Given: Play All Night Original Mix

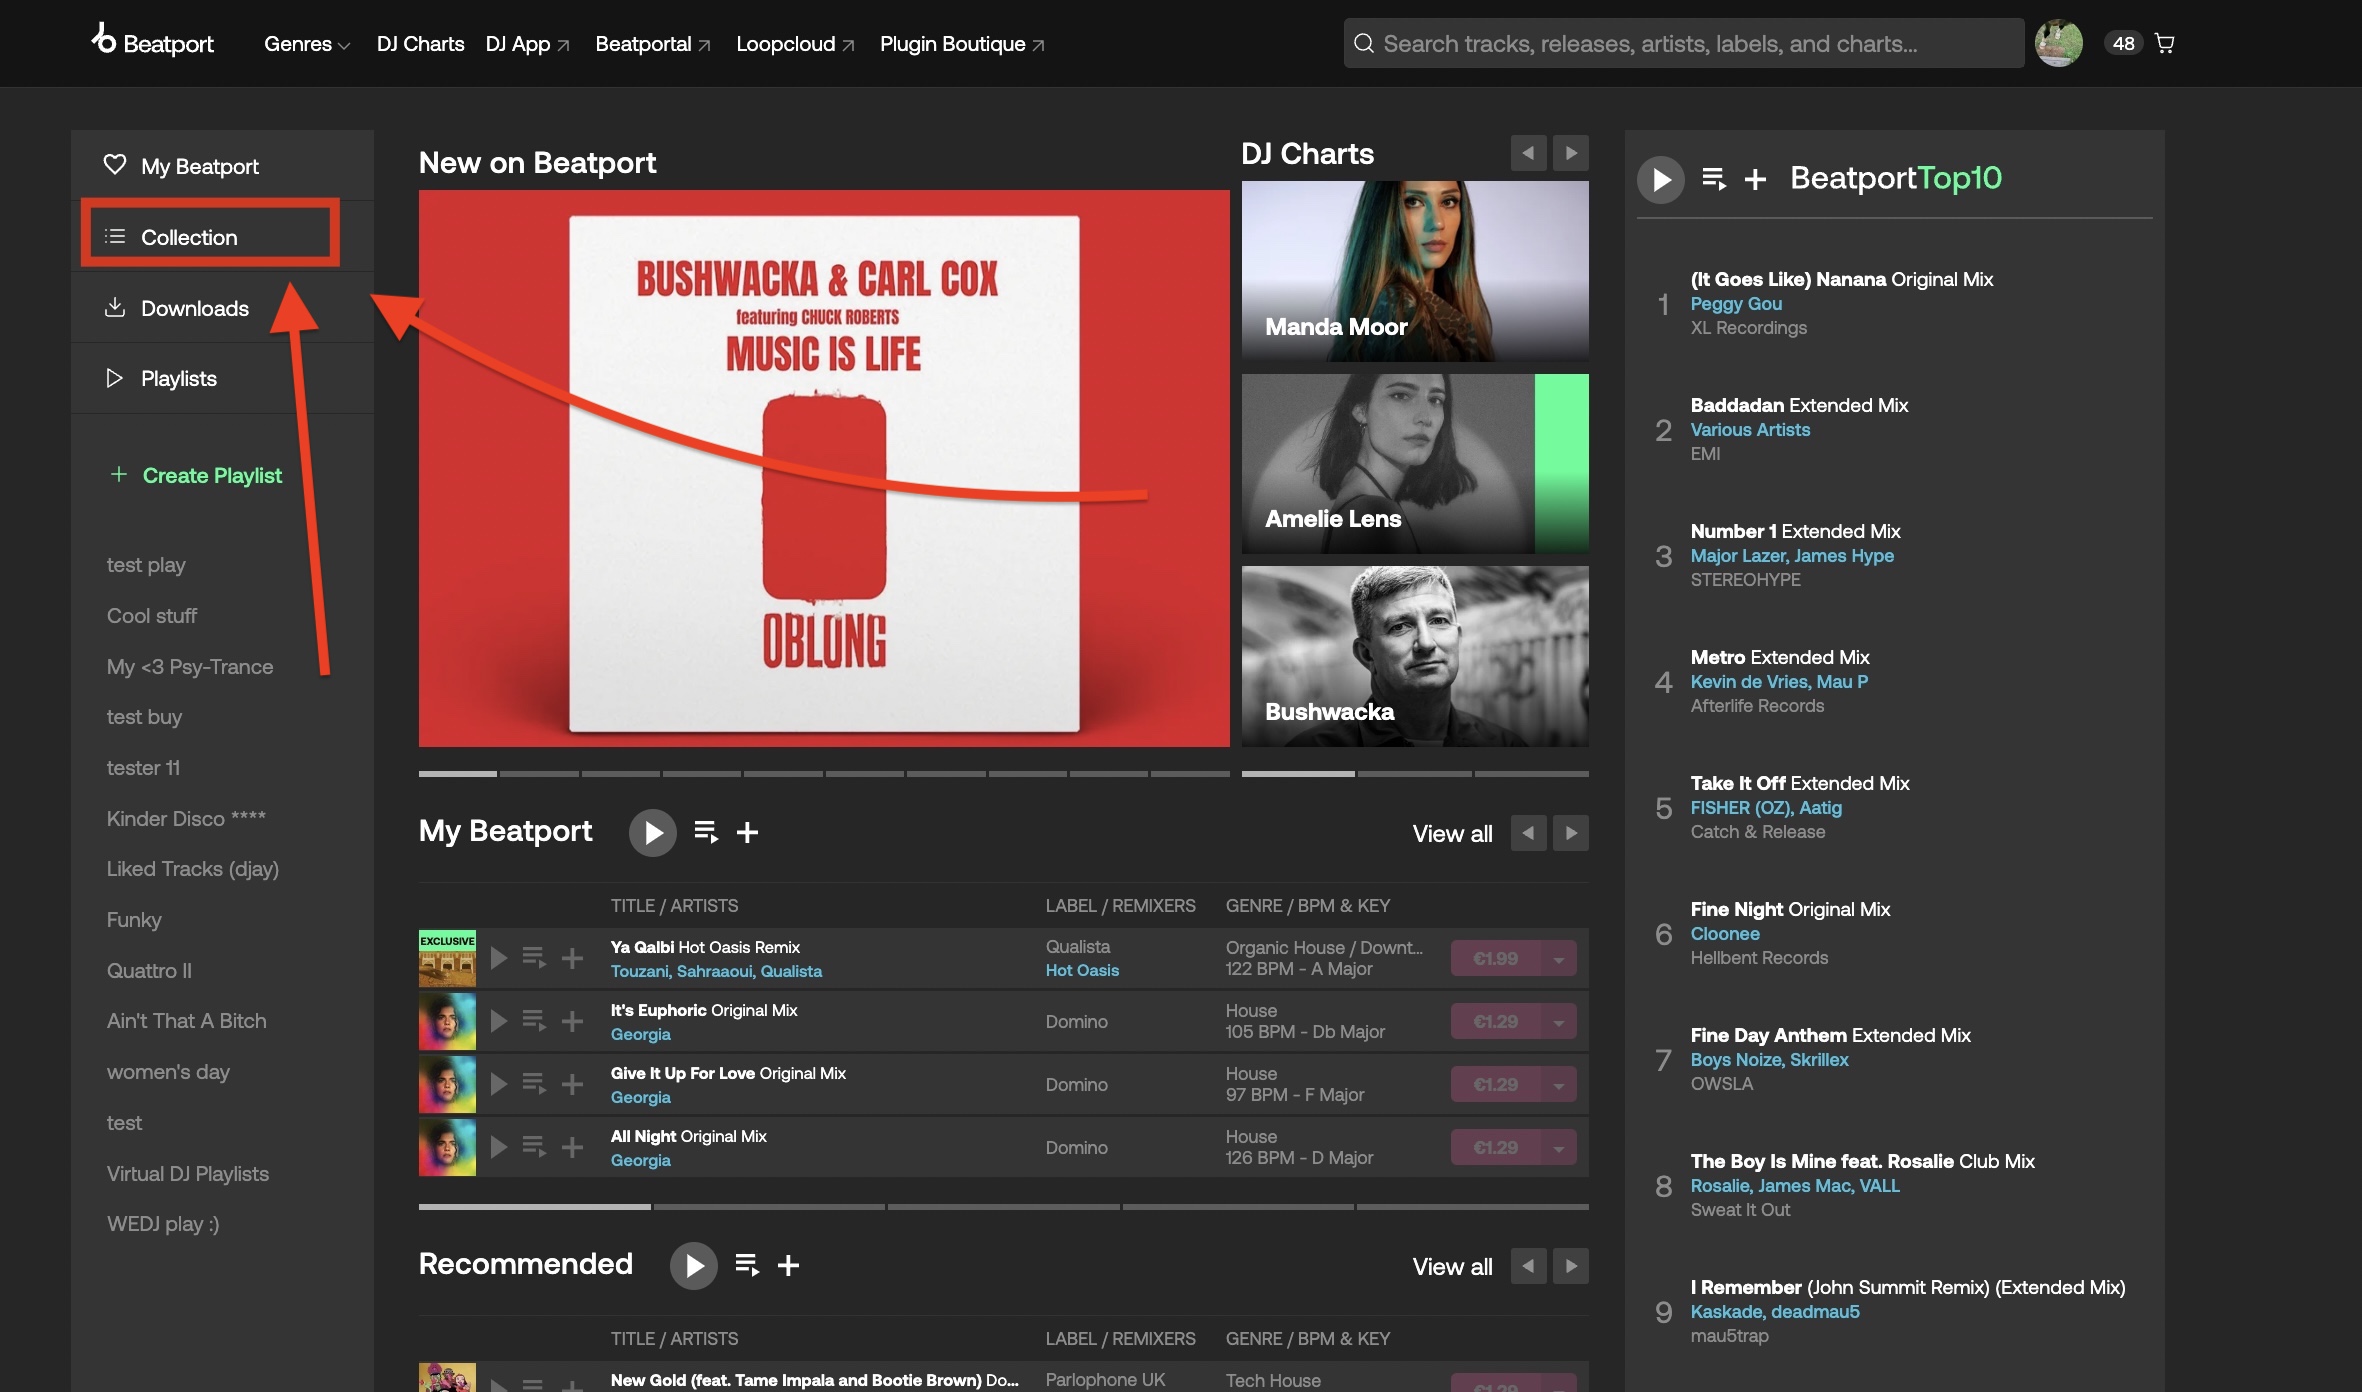Looking at the screenshot, I should coord(498,1147).
